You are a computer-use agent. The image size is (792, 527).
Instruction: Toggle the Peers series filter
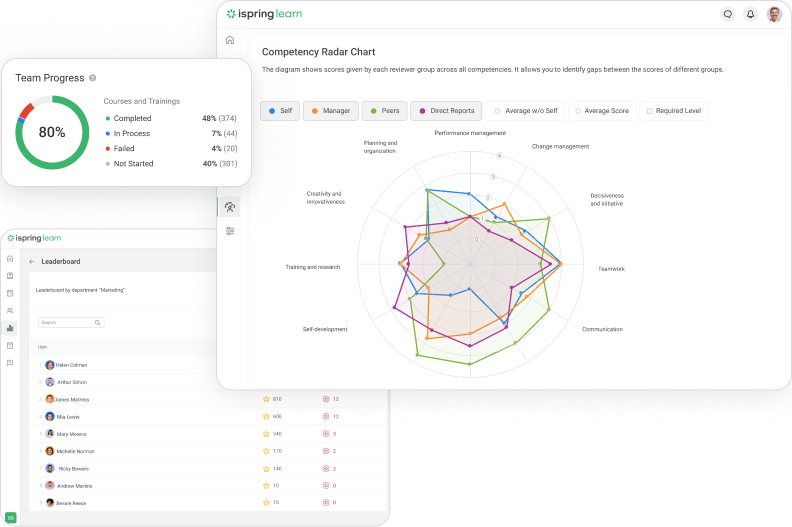pyautogui.click(x=384, y=111)
